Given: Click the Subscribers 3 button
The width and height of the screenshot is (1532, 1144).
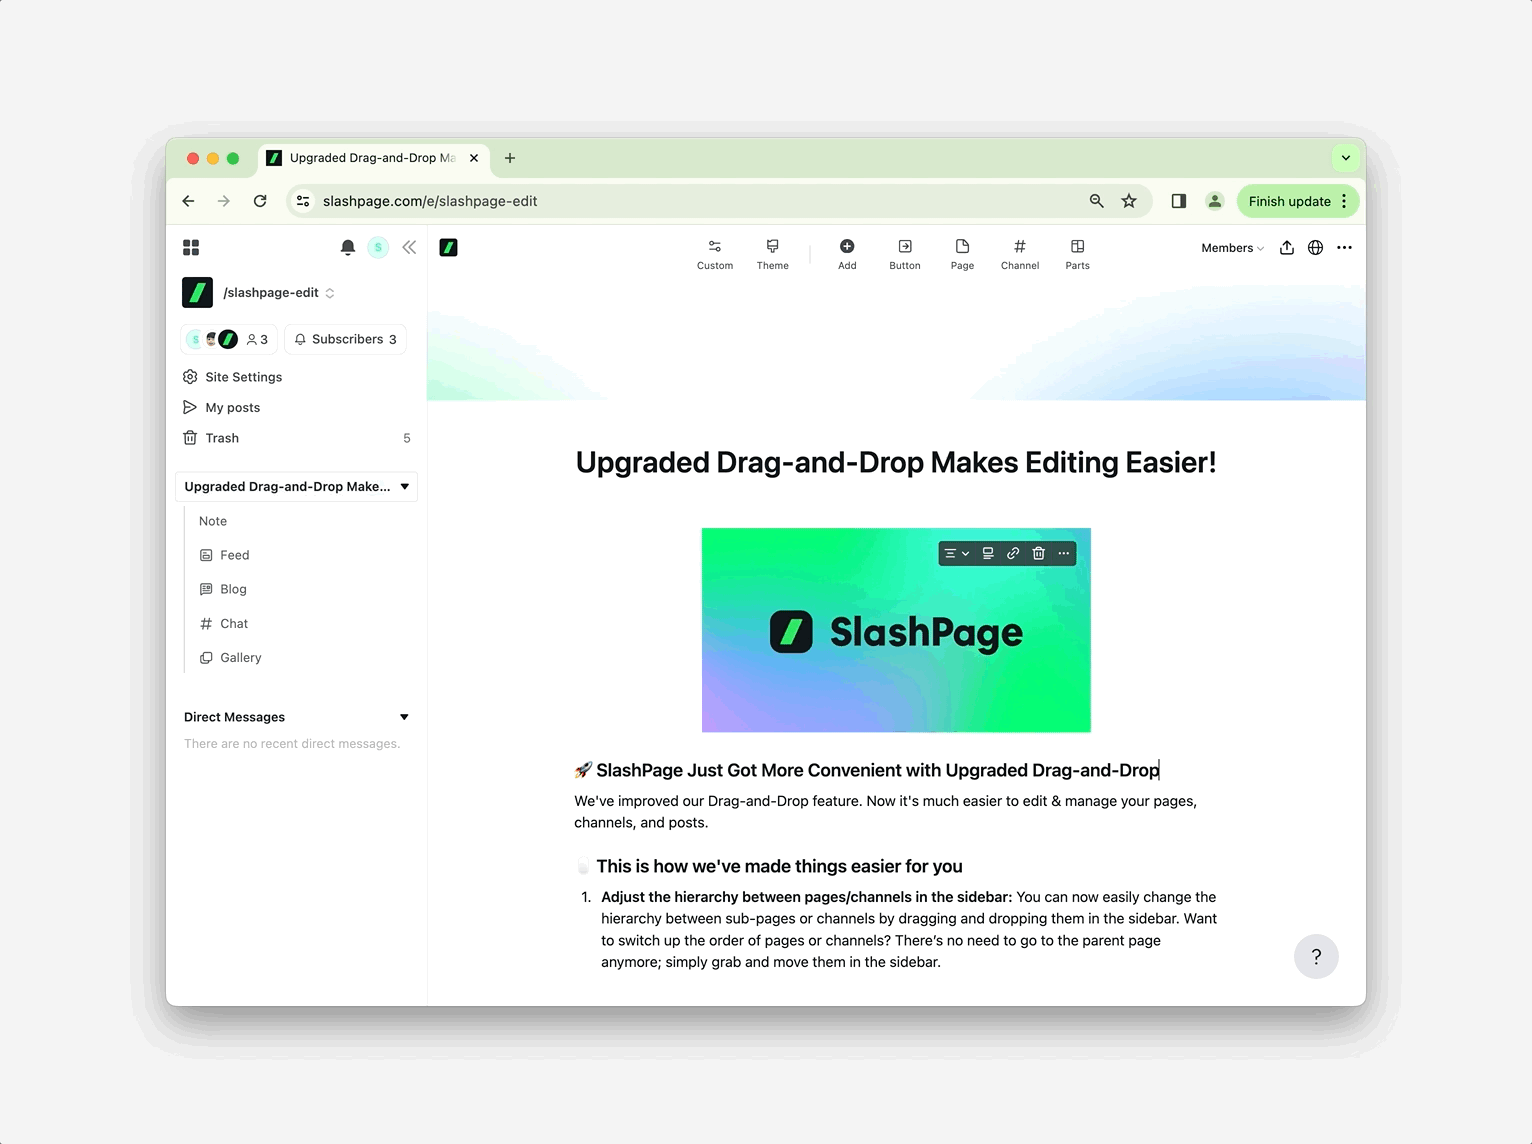Looking at the screenshot, I should pyautogui.click(x=346, y=339).
